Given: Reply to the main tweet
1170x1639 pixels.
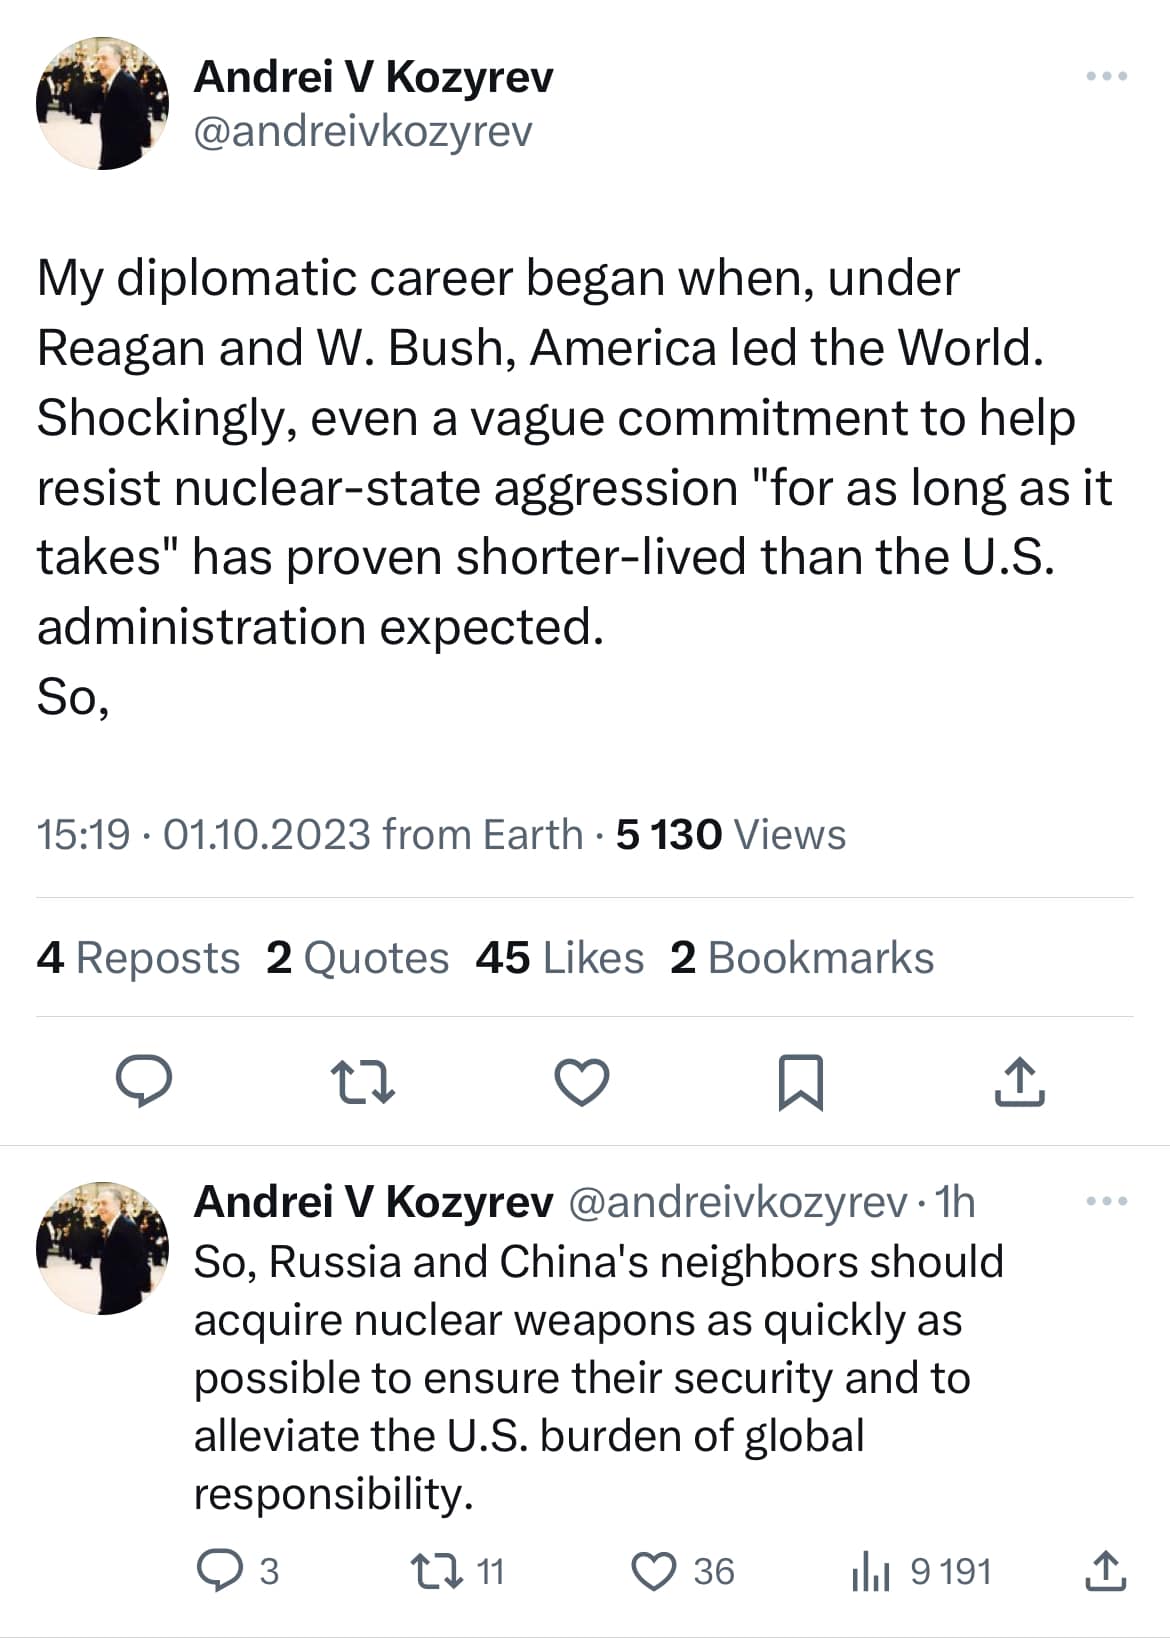Looking at the screenshot, I should [144, 1081].
